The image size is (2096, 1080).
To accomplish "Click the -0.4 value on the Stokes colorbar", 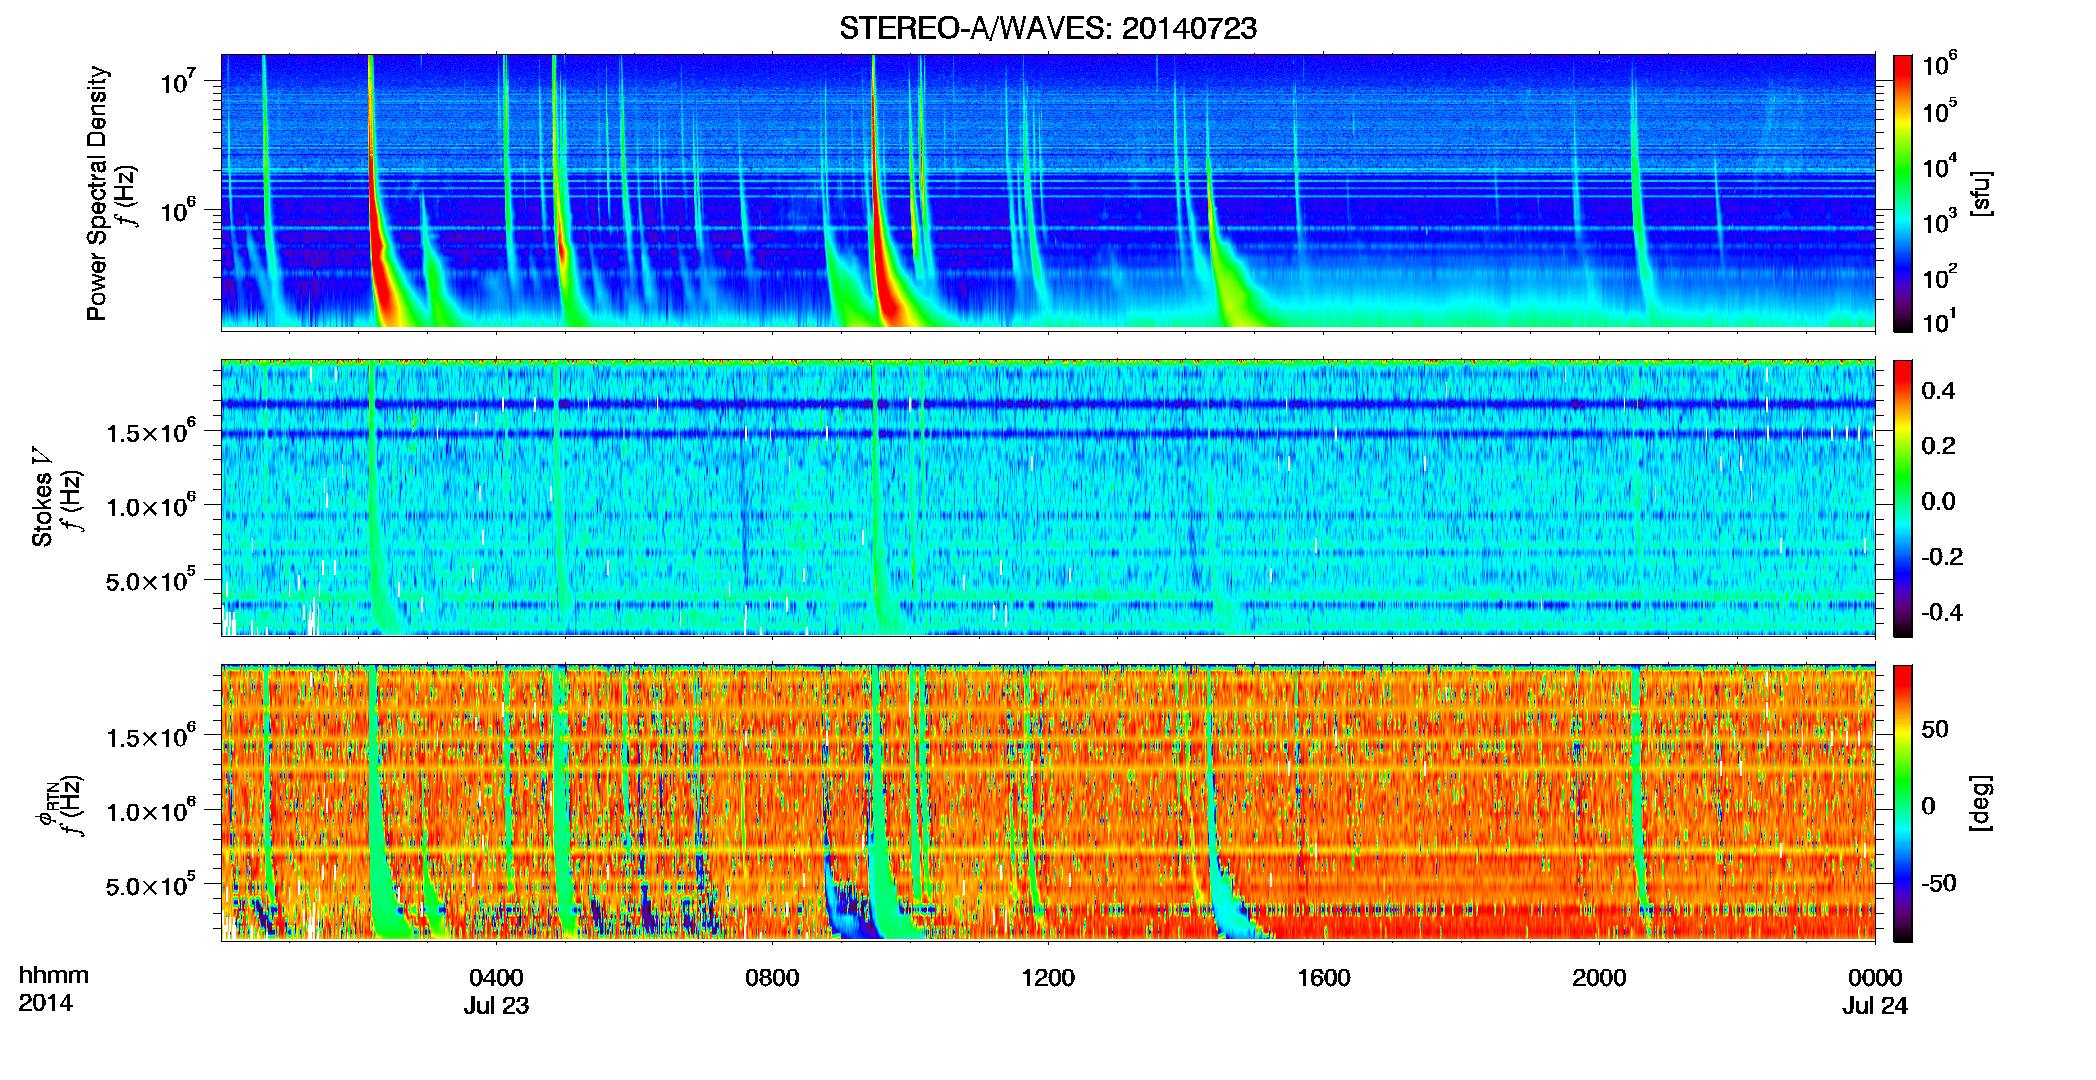I will click(x=1941, y=612).
